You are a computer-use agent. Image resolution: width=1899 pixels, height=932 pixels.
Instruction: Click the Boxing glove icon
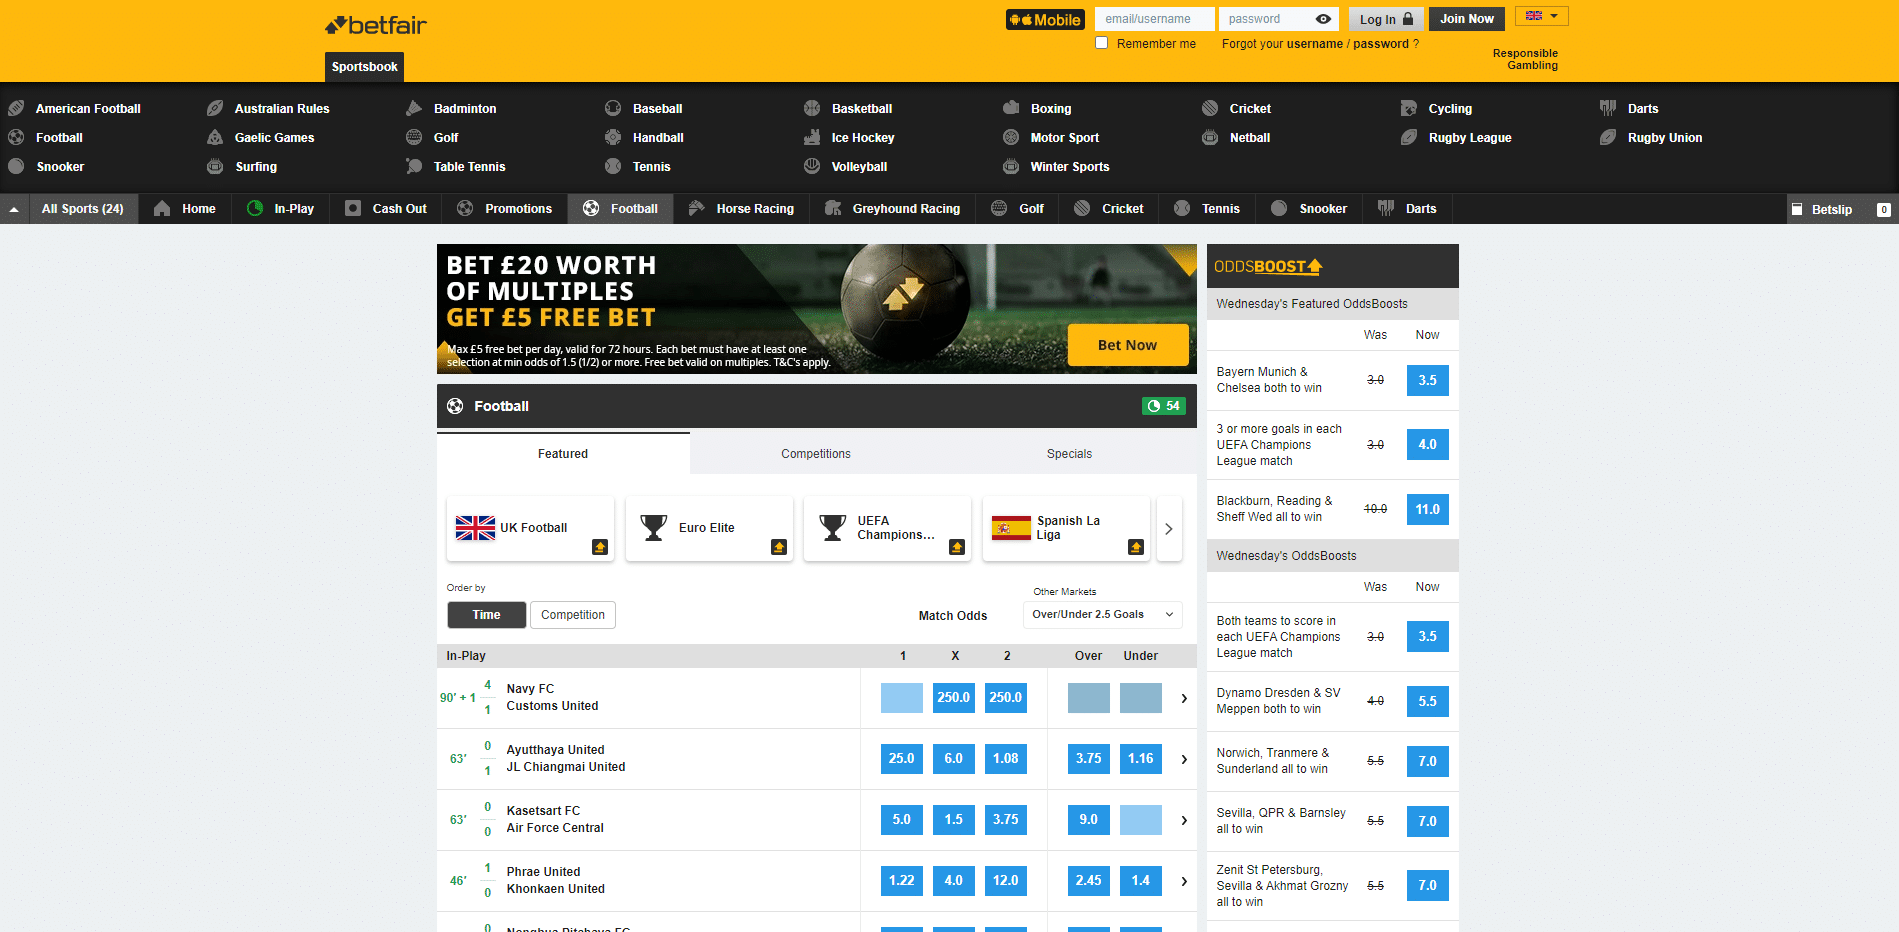coord(1011,108)
